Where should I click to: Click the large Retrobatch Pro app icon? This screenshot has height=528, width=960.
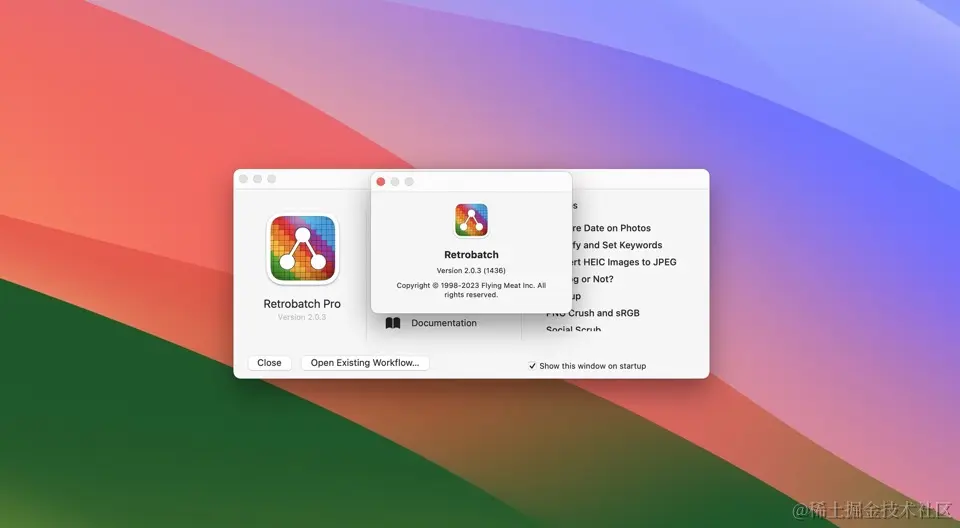[x=302, y=249]
